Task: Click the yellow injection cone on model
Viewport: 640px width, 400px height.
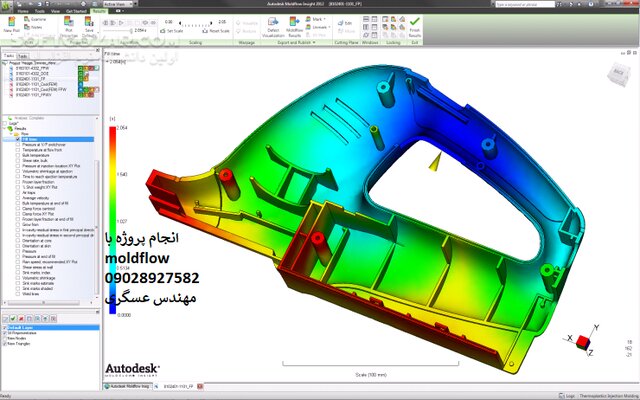Action: pyautogui.click(x=435, y=161)
